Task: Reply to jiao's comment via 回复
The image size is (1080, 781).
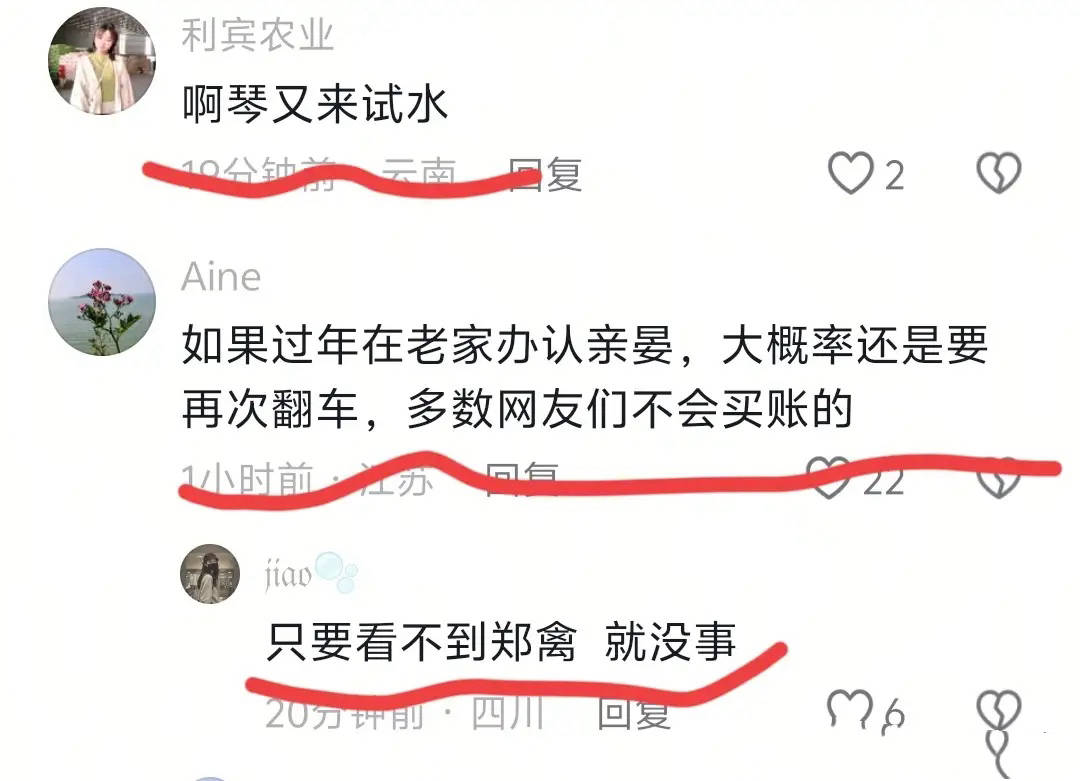Action: coord(634,713)
